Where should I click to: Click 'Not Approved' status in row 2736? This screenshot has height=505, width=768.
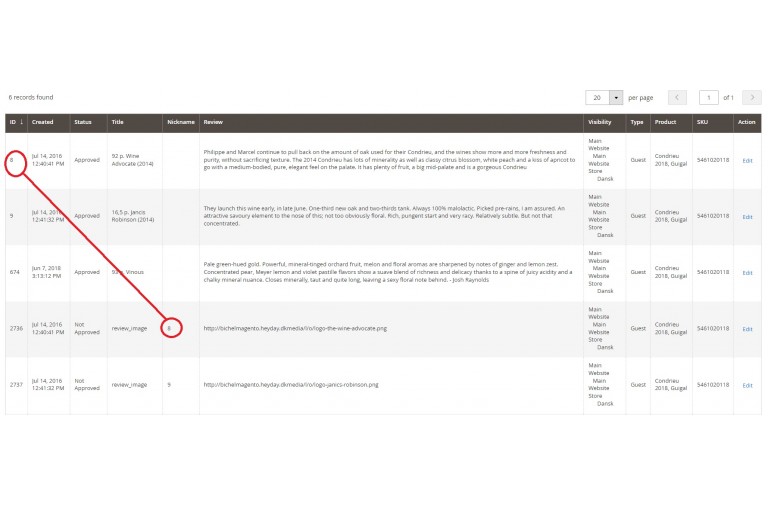87,329
